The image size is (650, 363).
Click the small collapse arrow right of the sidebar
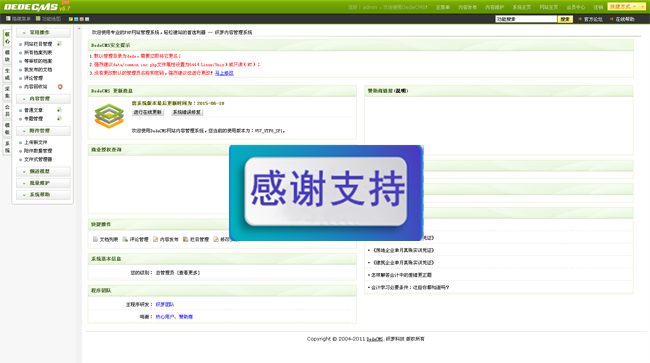pos(79,29)
